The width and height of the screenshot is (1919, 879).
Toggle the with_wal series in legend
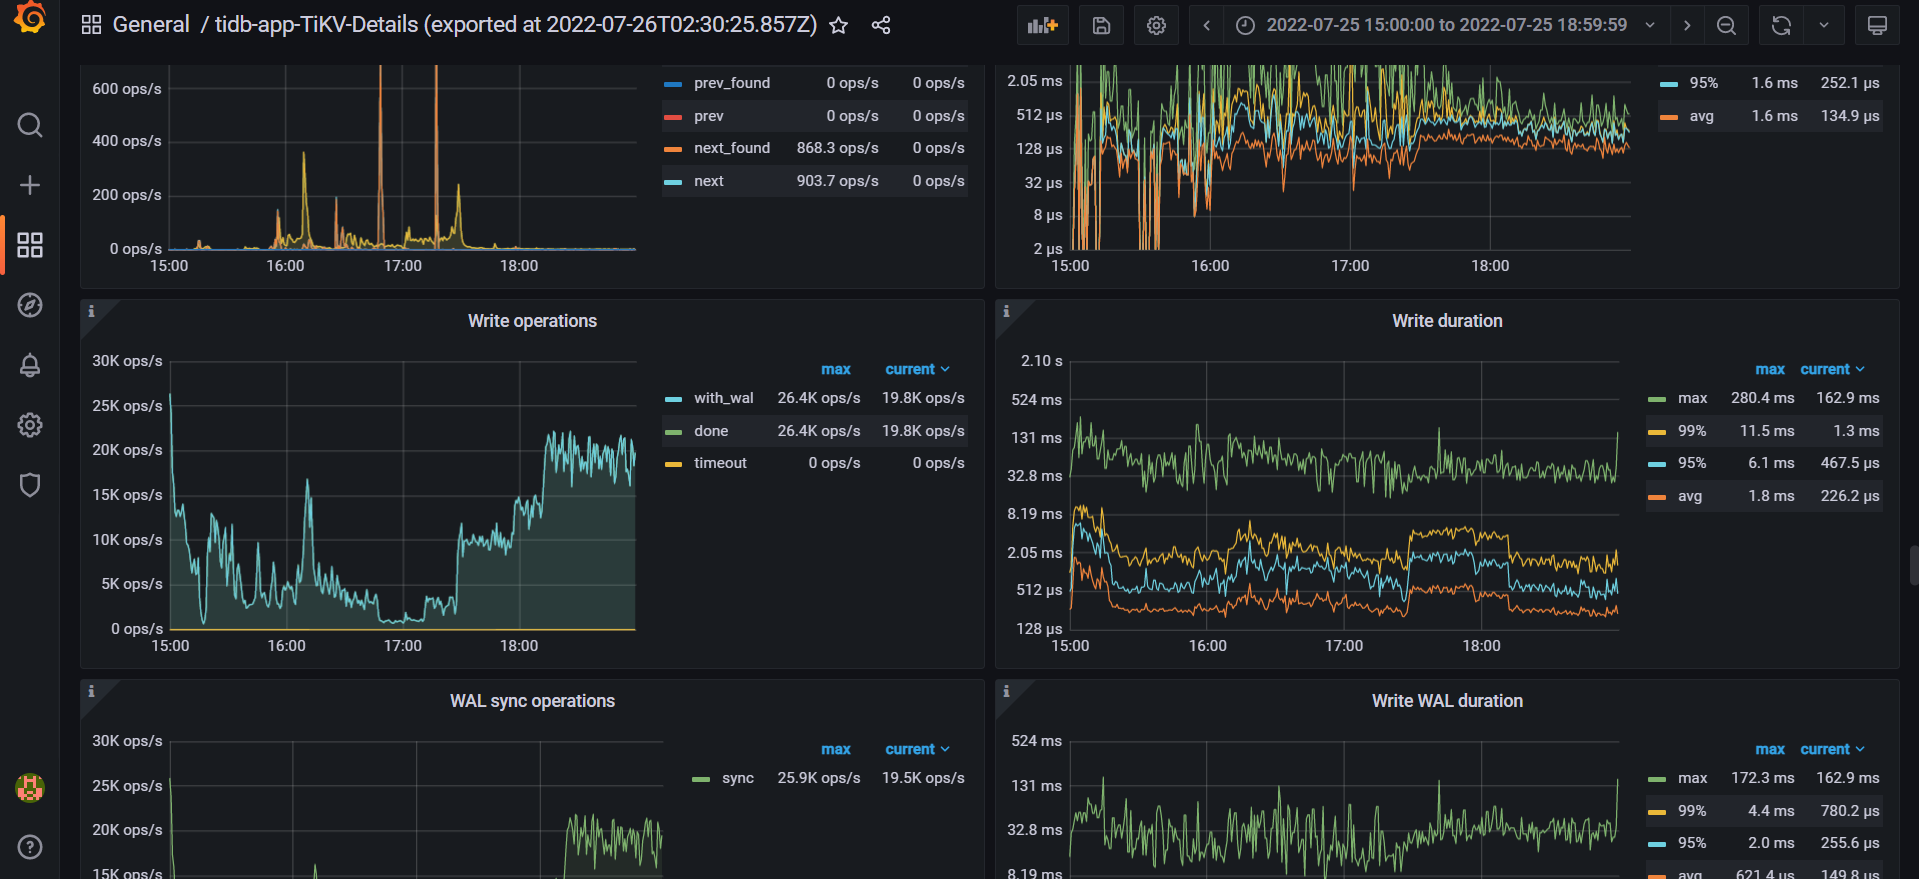(x=723, y=398)
